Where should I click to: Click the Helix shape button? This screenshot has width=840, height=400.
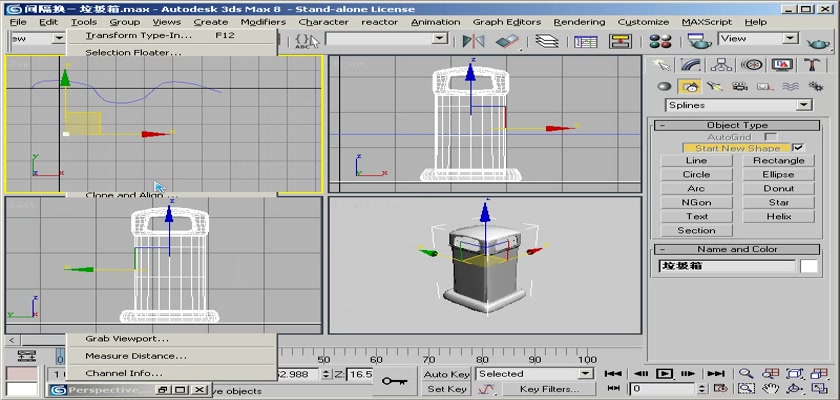pyautogui.click(x=778, y=216)
